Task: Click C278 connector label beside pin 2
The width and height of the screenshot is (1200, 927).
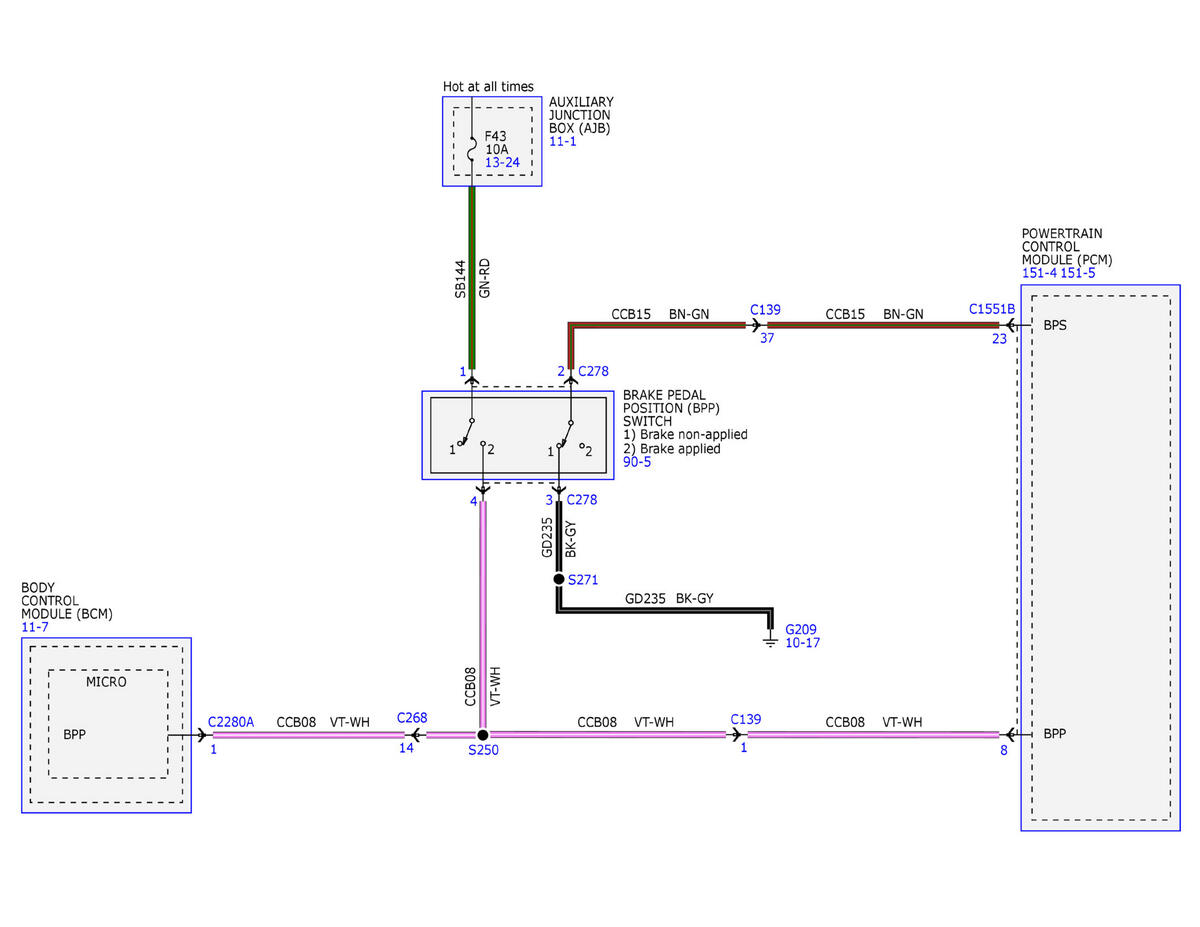Action: click(x=594, y=372)
